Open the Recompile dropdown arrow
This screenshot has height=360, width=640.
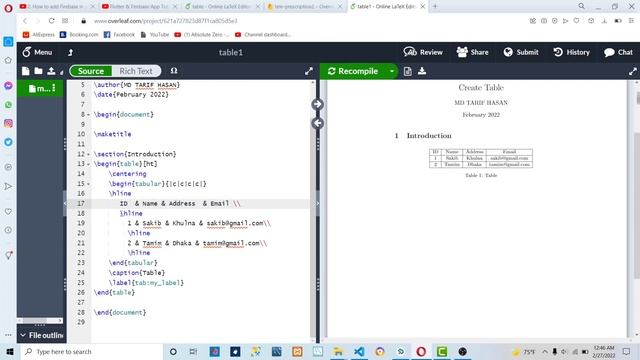(x=391, y=71)
